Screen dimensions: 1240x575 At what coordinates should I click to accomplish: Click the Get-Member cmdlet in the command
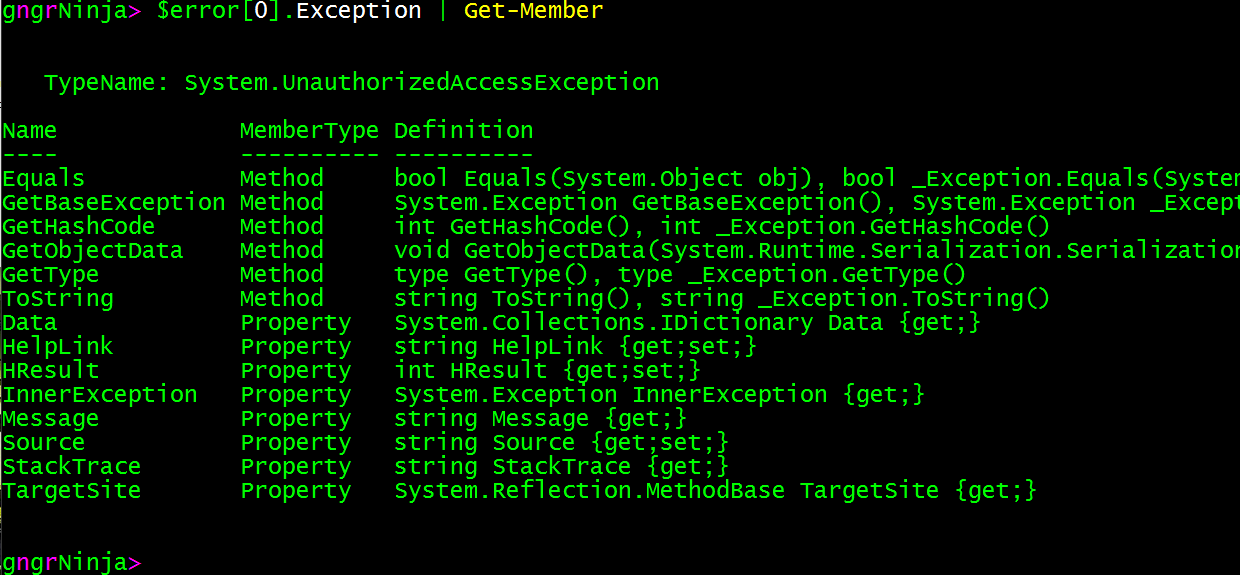(533, 12)
